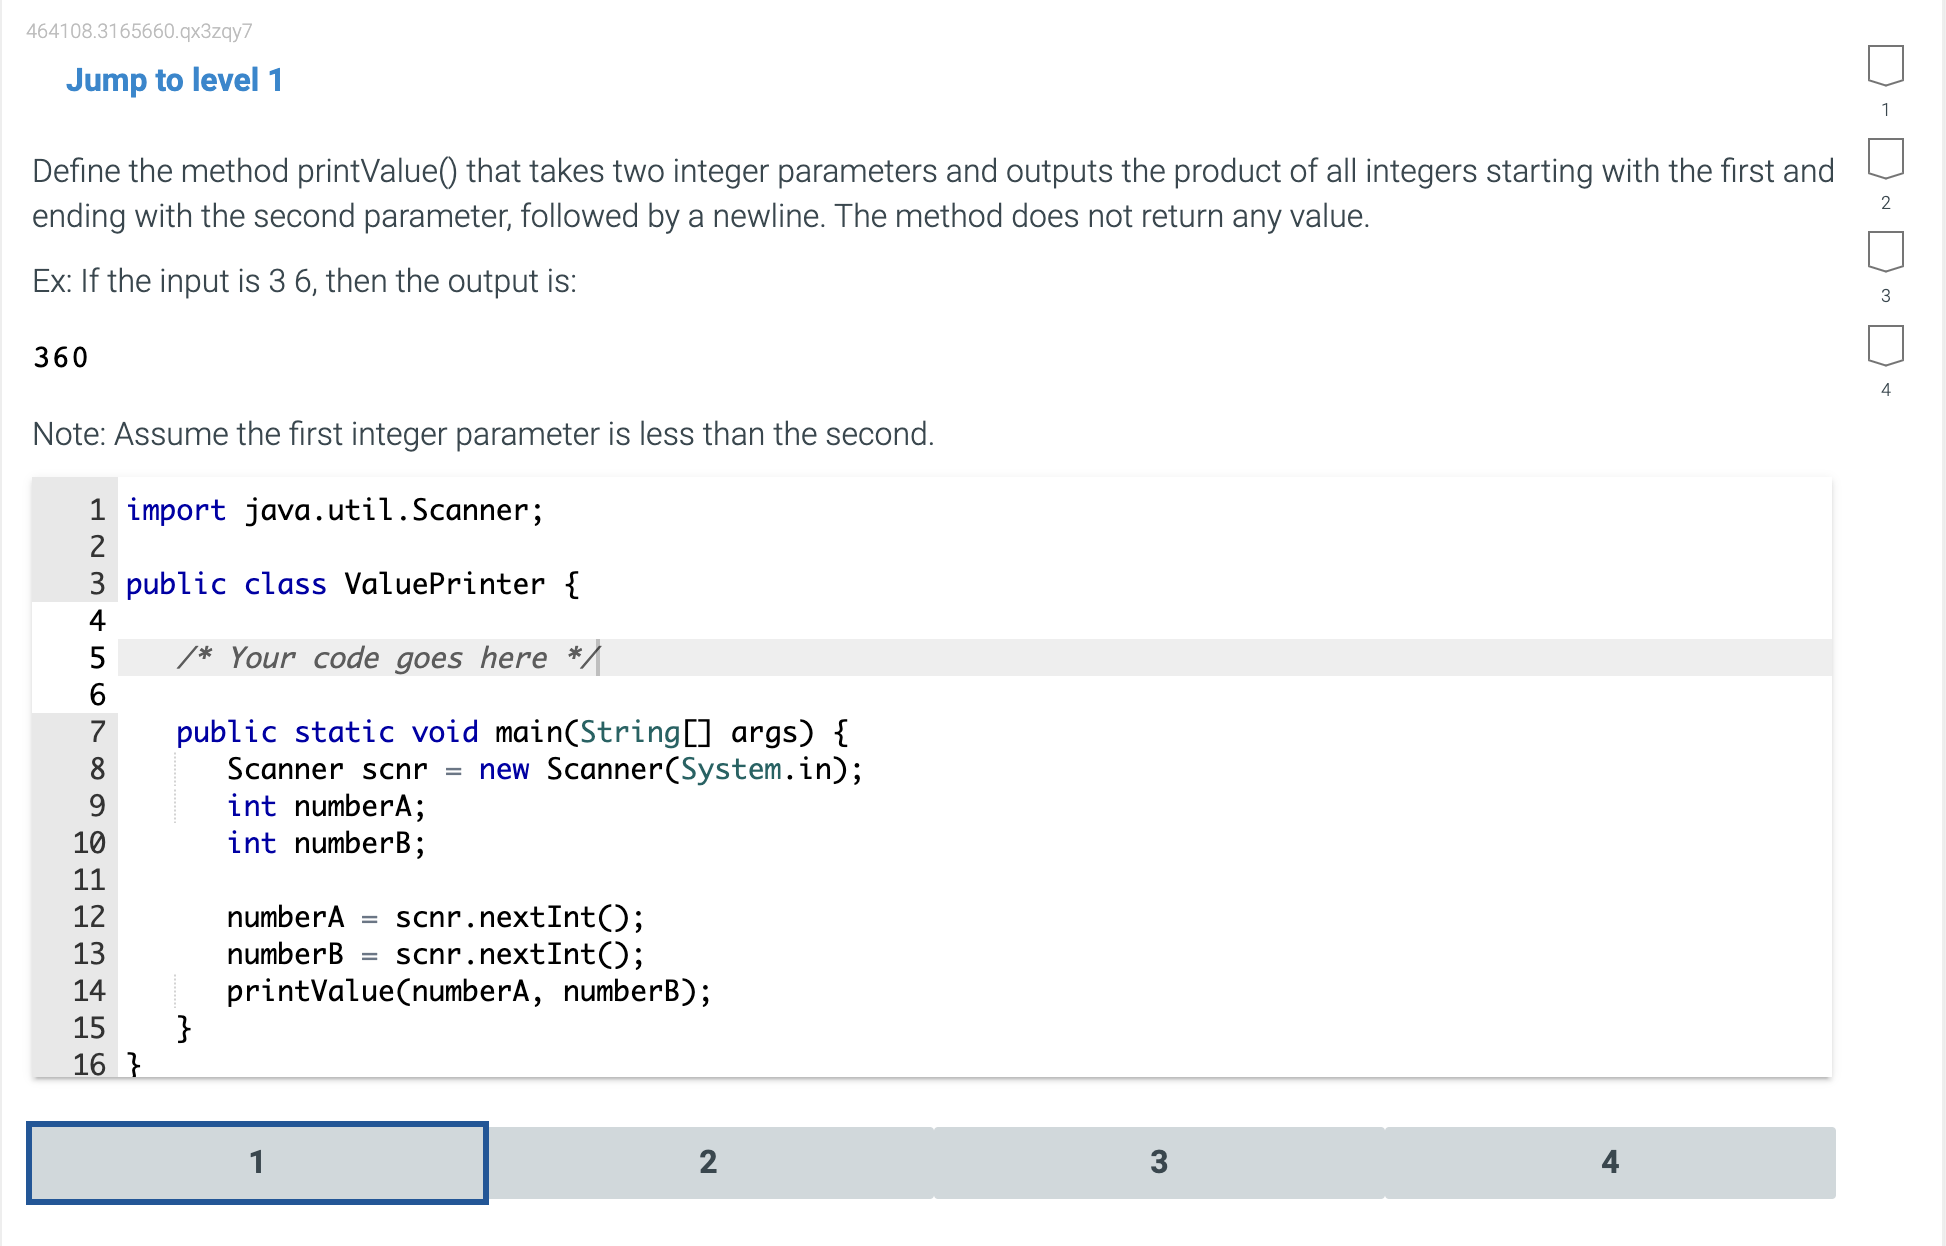Click the Jump to level 1 link
This screenshot has width=1946, height=1246.
(x=174, y=80)
